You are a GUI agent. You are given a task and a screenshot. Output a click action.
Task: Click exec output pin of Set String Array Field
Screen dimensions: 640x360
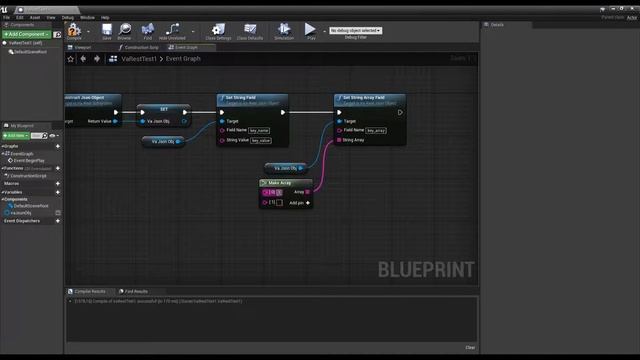tap(400, 112)
